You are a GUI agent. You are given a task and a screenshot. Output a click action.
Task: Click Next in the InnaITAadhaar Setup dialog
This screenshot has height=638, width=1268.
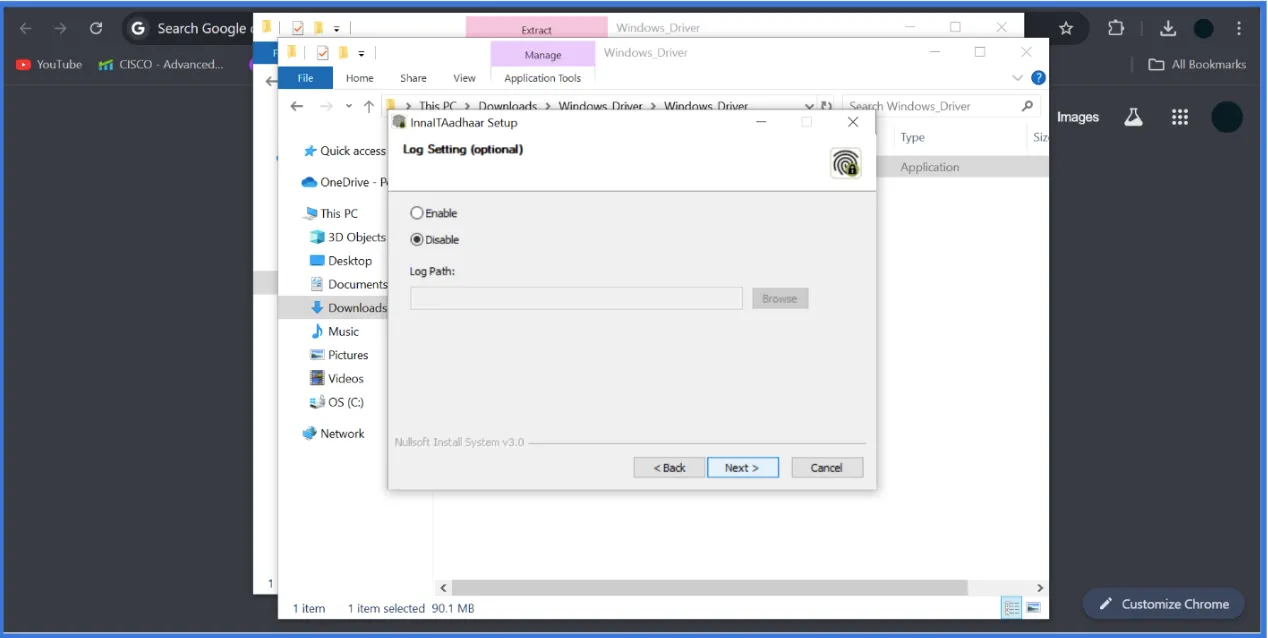coord(742,467)
